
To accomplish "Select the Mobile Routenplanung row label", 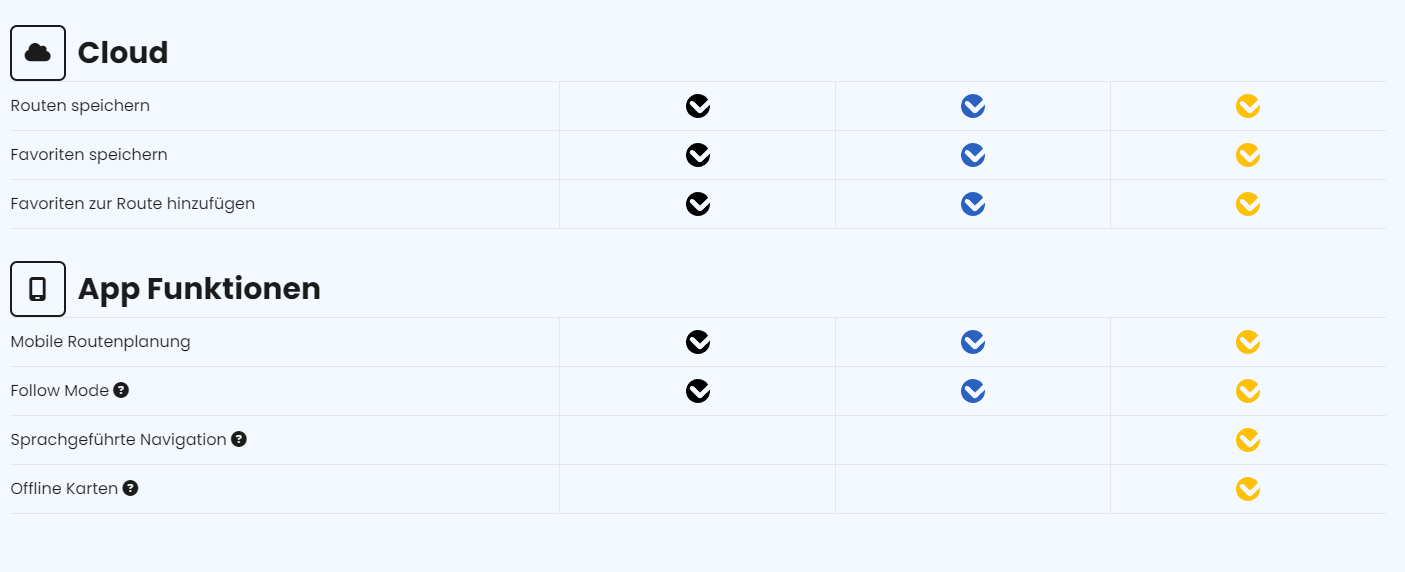I will [100, 342].
